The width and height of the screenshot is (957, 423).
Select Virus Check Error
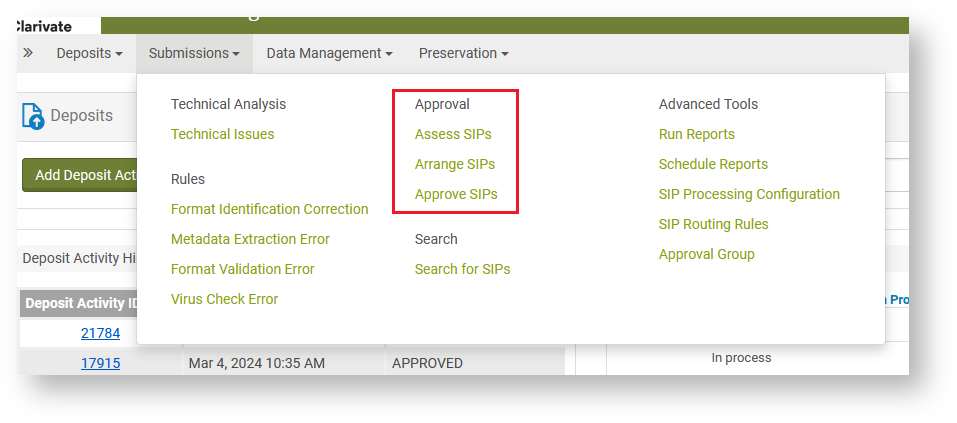224,299
